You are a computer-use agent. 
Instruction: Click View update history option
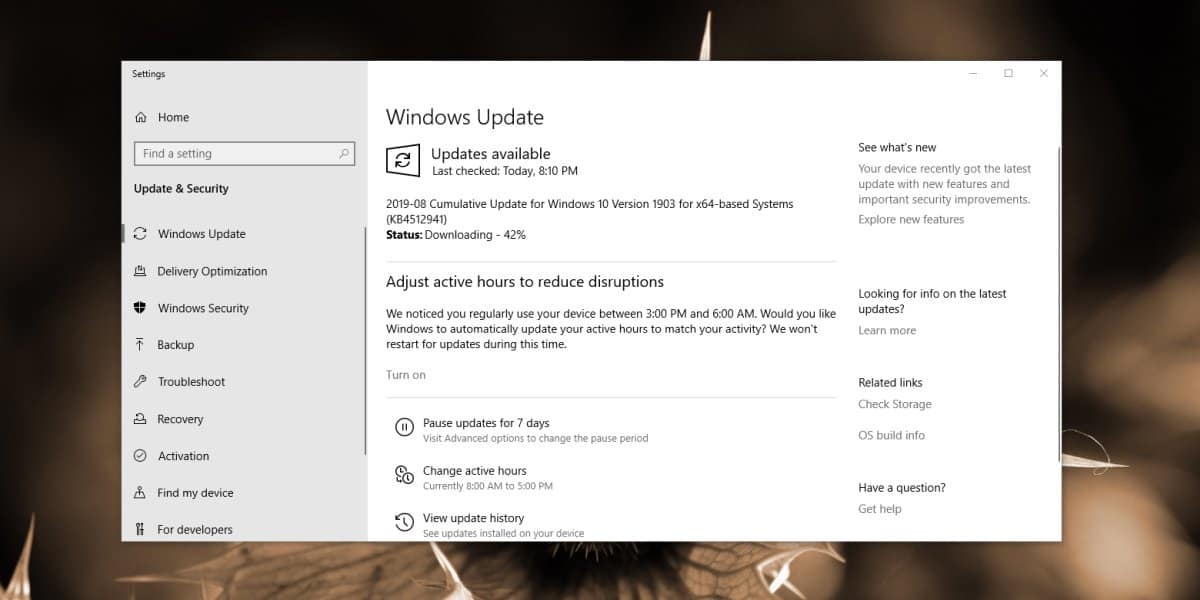473,518
